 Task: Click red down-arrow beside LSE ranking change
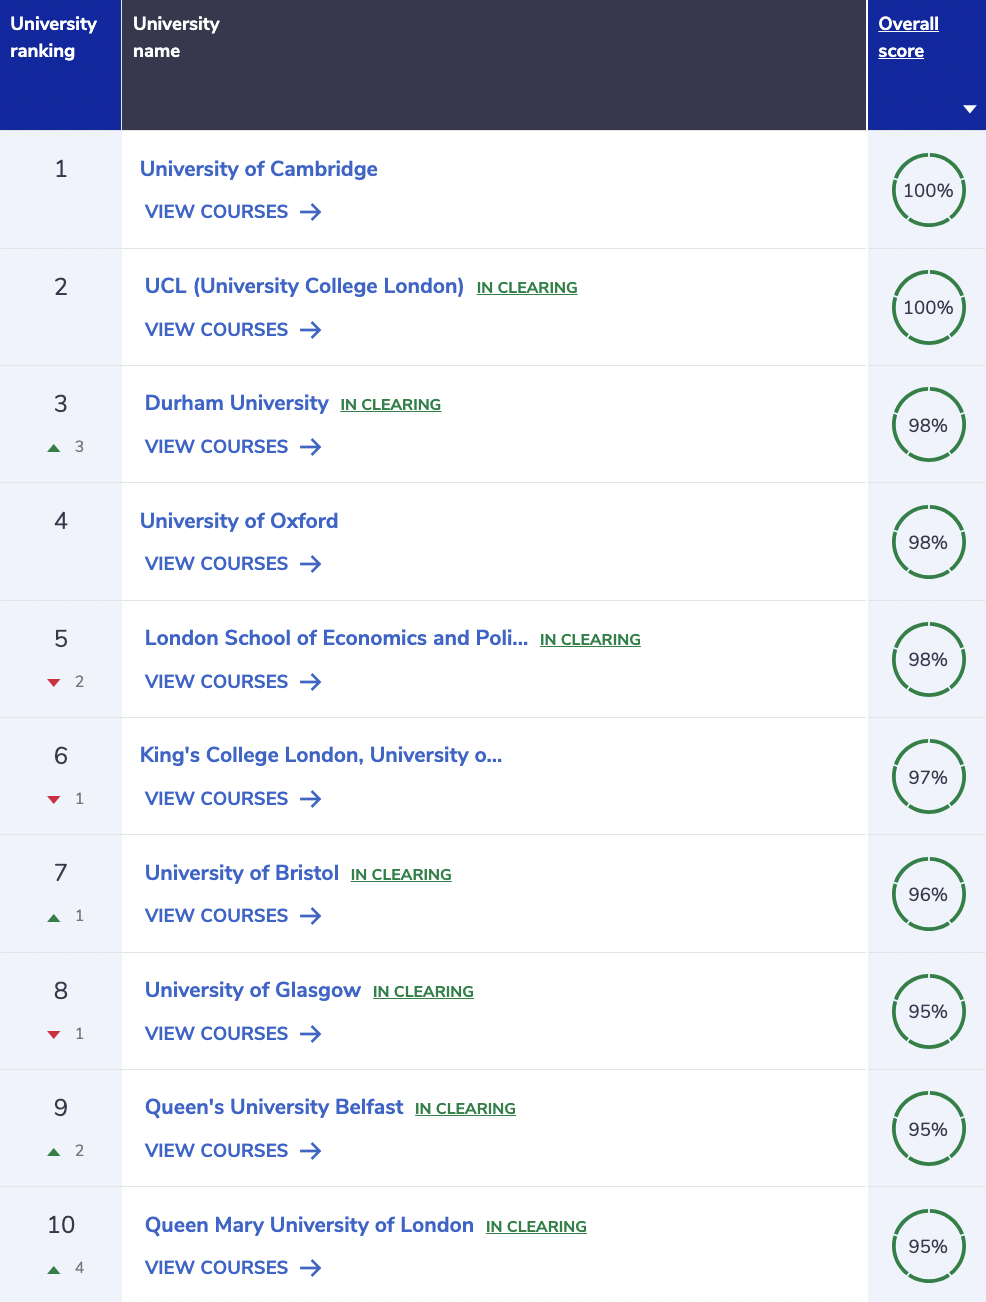[x=54, y=683]
